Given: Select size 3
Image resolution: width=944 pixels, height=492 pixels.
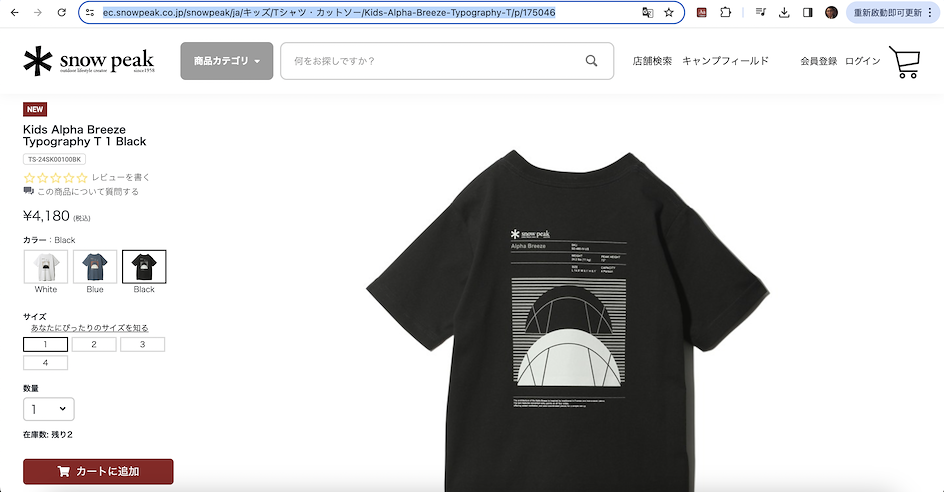Looking at the screenshot, I should (143, 344).
